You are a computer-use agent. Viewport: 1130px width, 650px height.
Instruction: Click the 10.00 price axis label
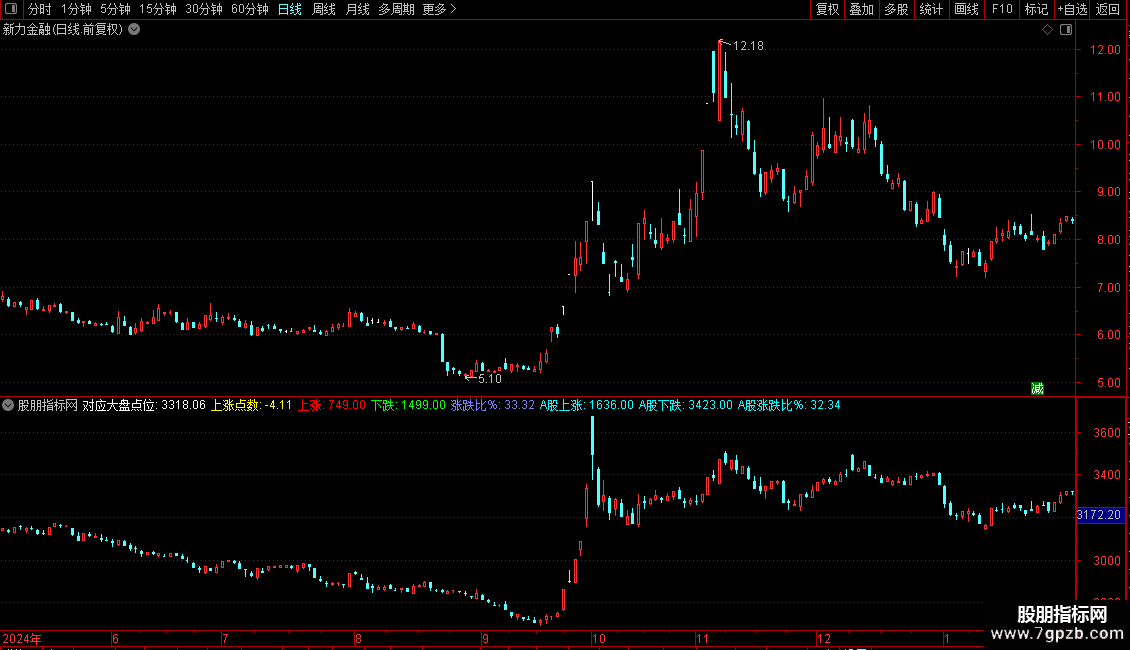[x=1105, y=145]
